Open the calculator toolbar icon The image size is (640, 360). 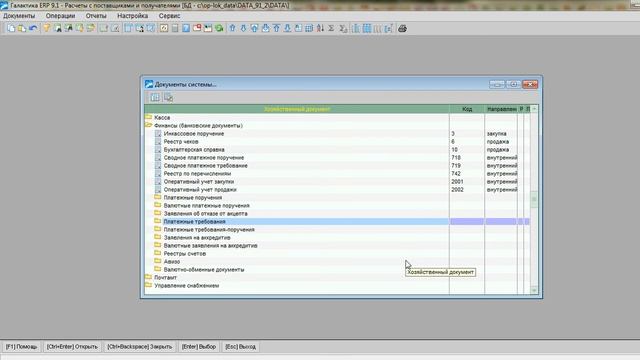coord(175,28)
